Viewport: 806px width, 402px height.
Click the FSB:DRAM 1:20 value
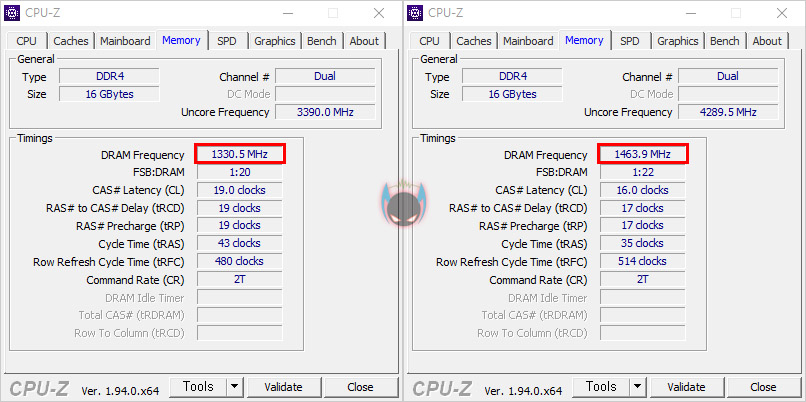click(x=240, y=172)
